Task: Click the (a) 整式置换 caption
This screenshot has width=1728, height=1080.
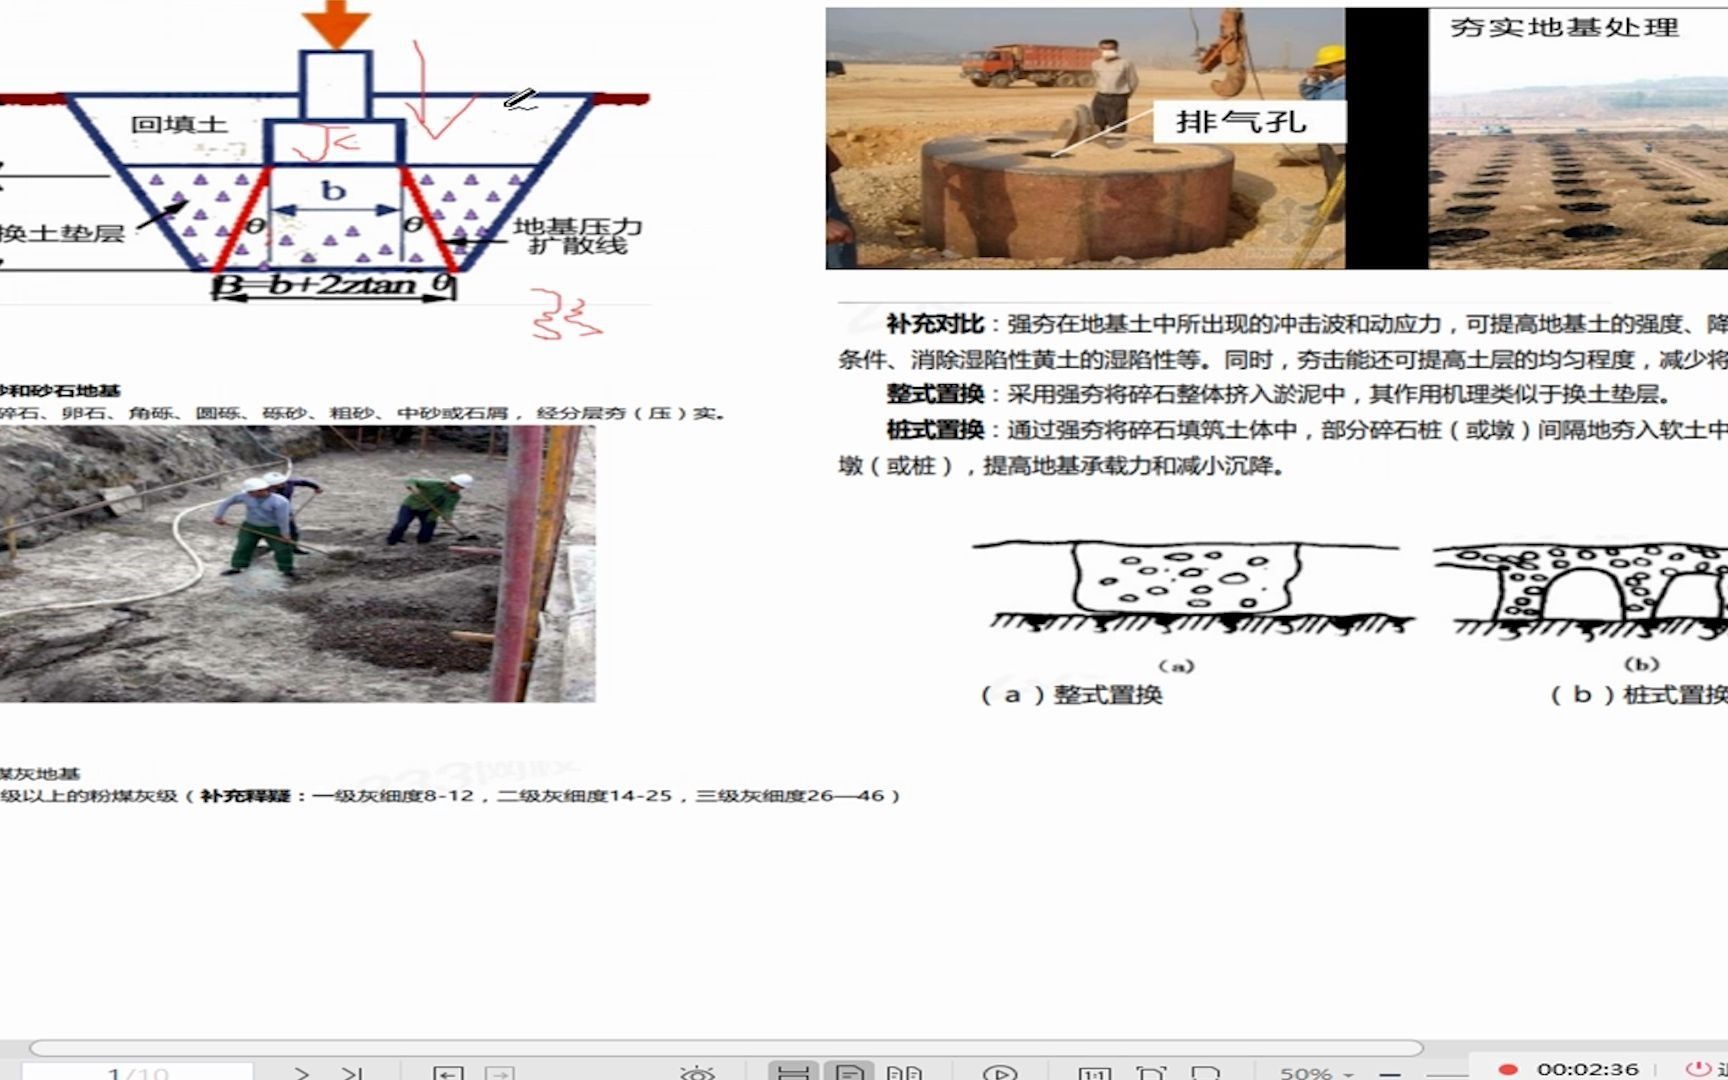Action: [1071, 694]
